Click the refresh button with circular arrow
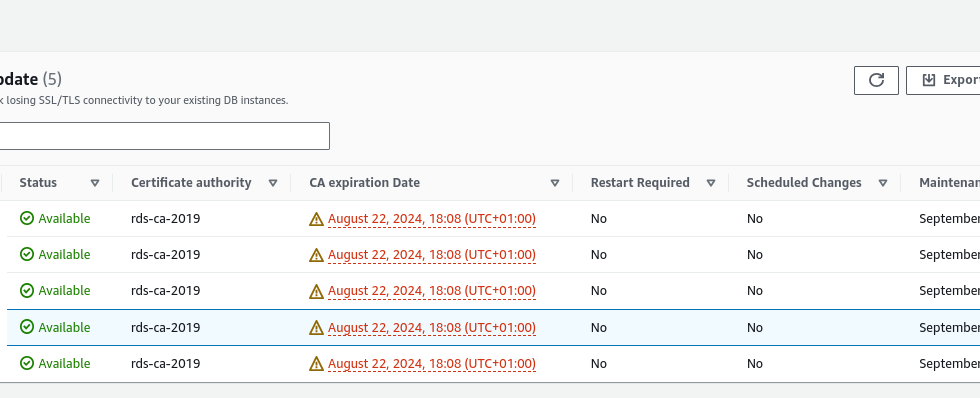This screenshot has width=980, height=398. [876, 80]
